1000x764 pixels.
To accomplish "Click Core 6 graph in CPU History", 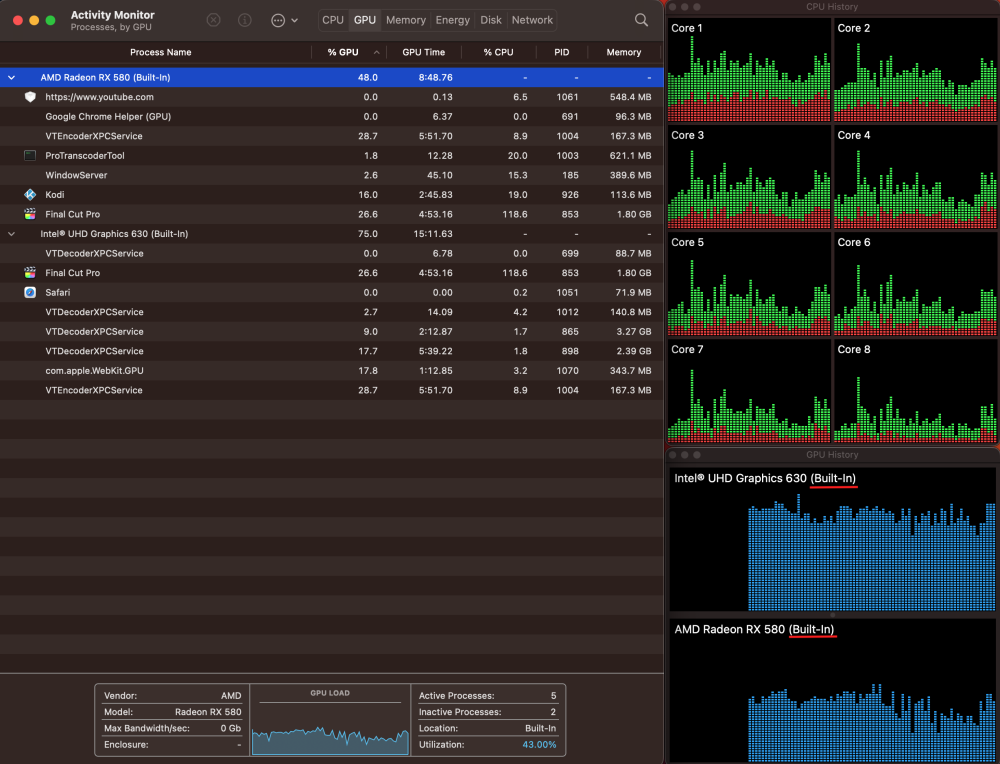I will tap(915, 284).
